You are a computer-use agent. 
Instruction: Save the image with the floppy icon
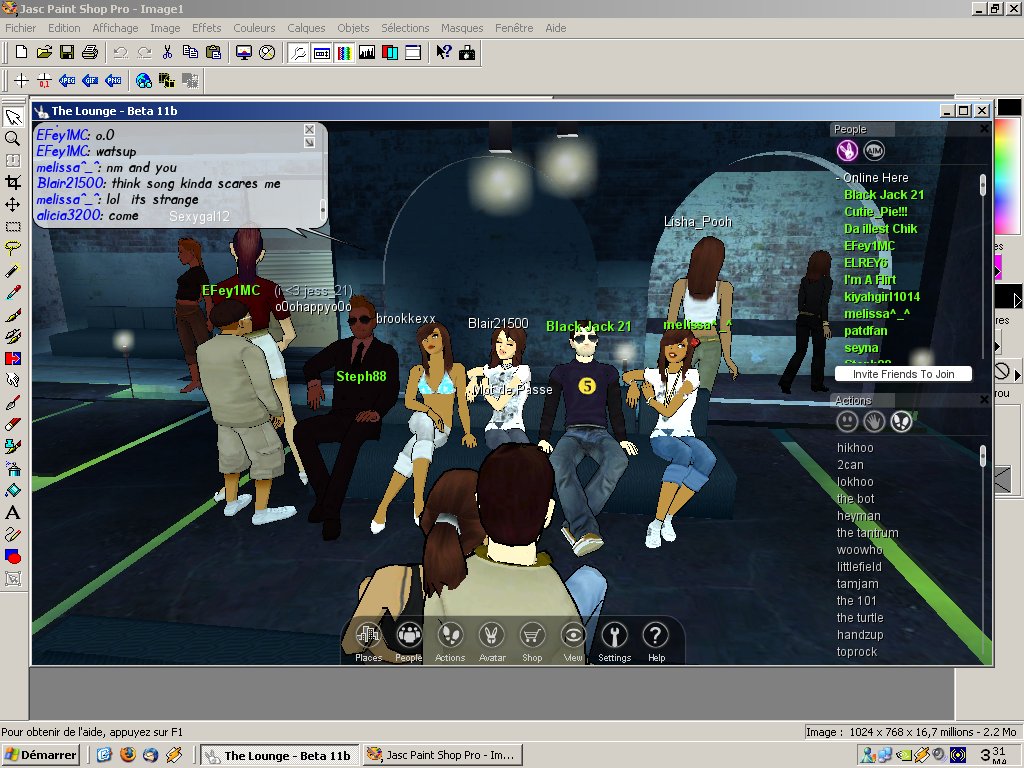click(x=67, y=52)
